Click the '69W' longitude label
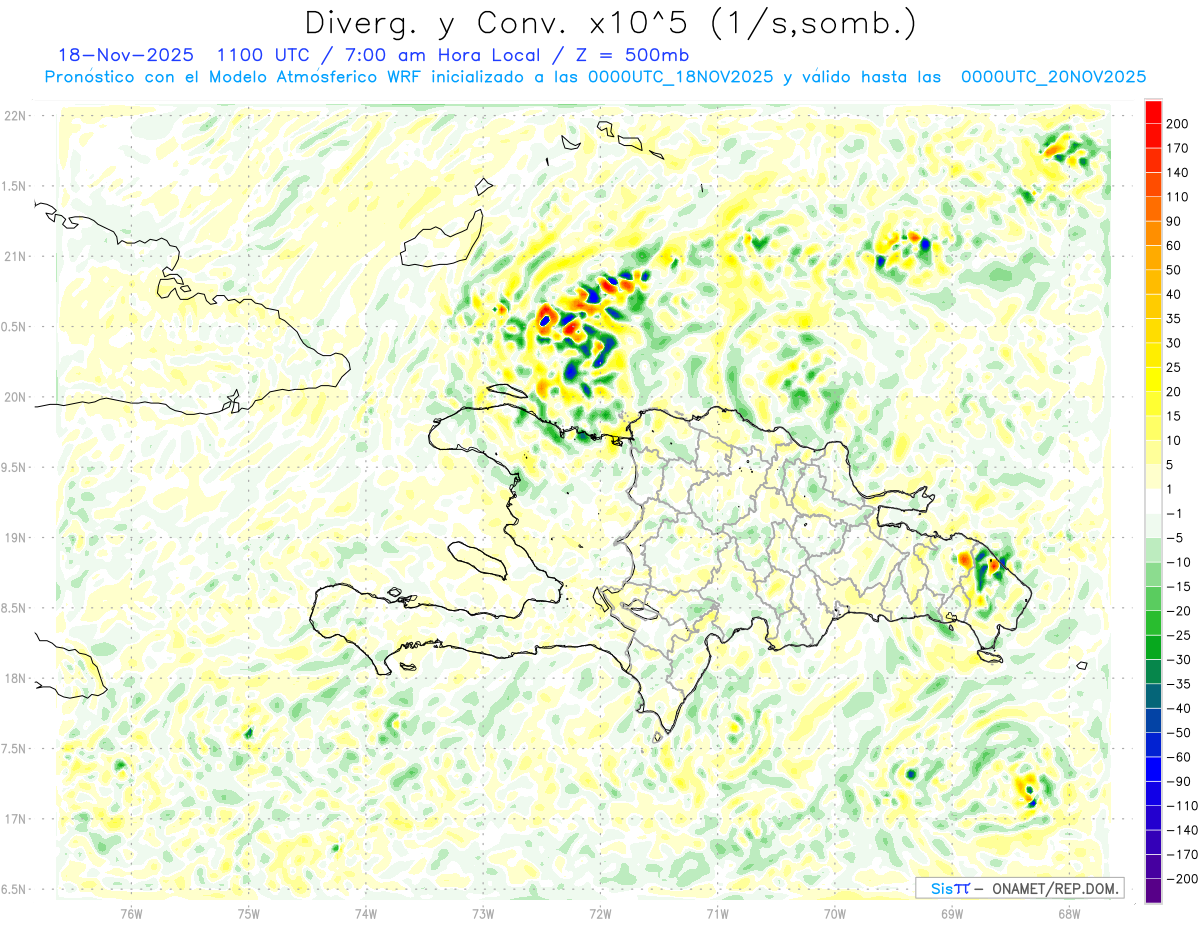The height and width of the screenshot is (927, 1200). [x=952, y=912]
